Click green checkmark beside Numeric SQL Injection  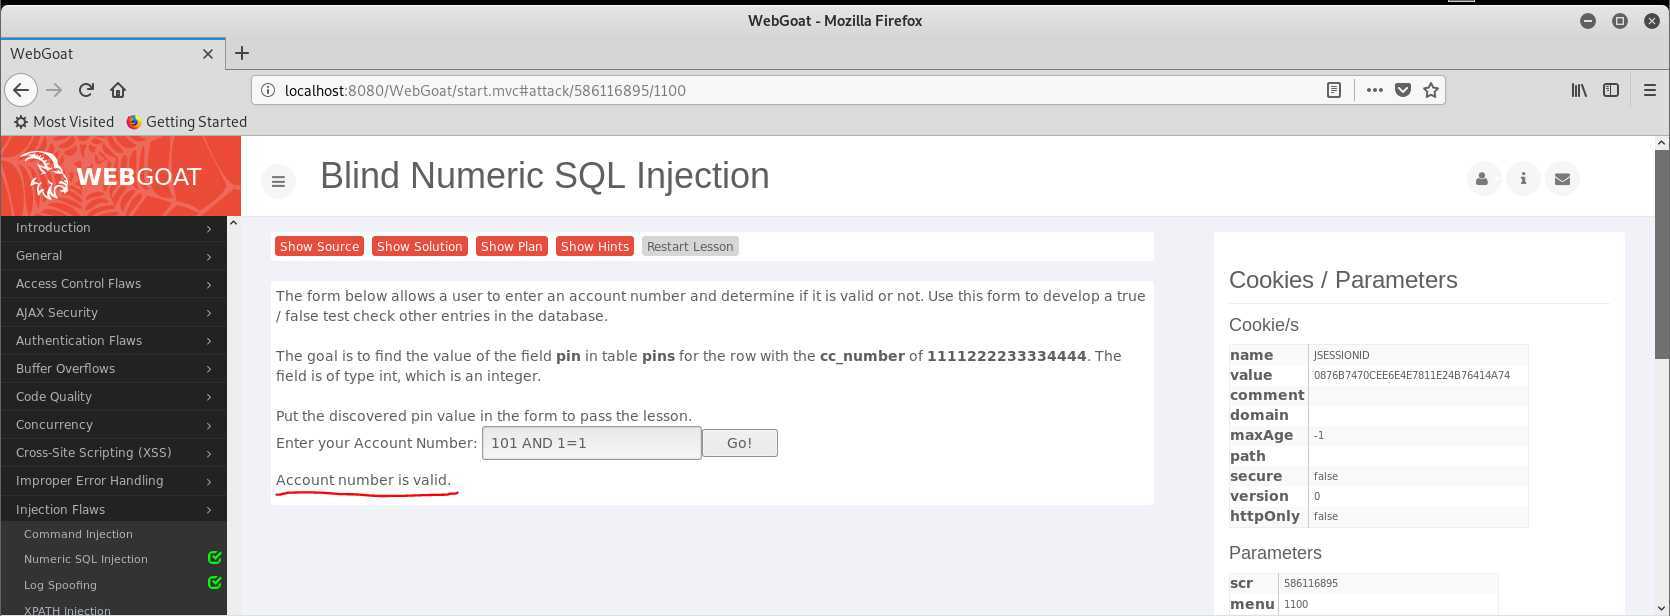(x=214, y=558)
